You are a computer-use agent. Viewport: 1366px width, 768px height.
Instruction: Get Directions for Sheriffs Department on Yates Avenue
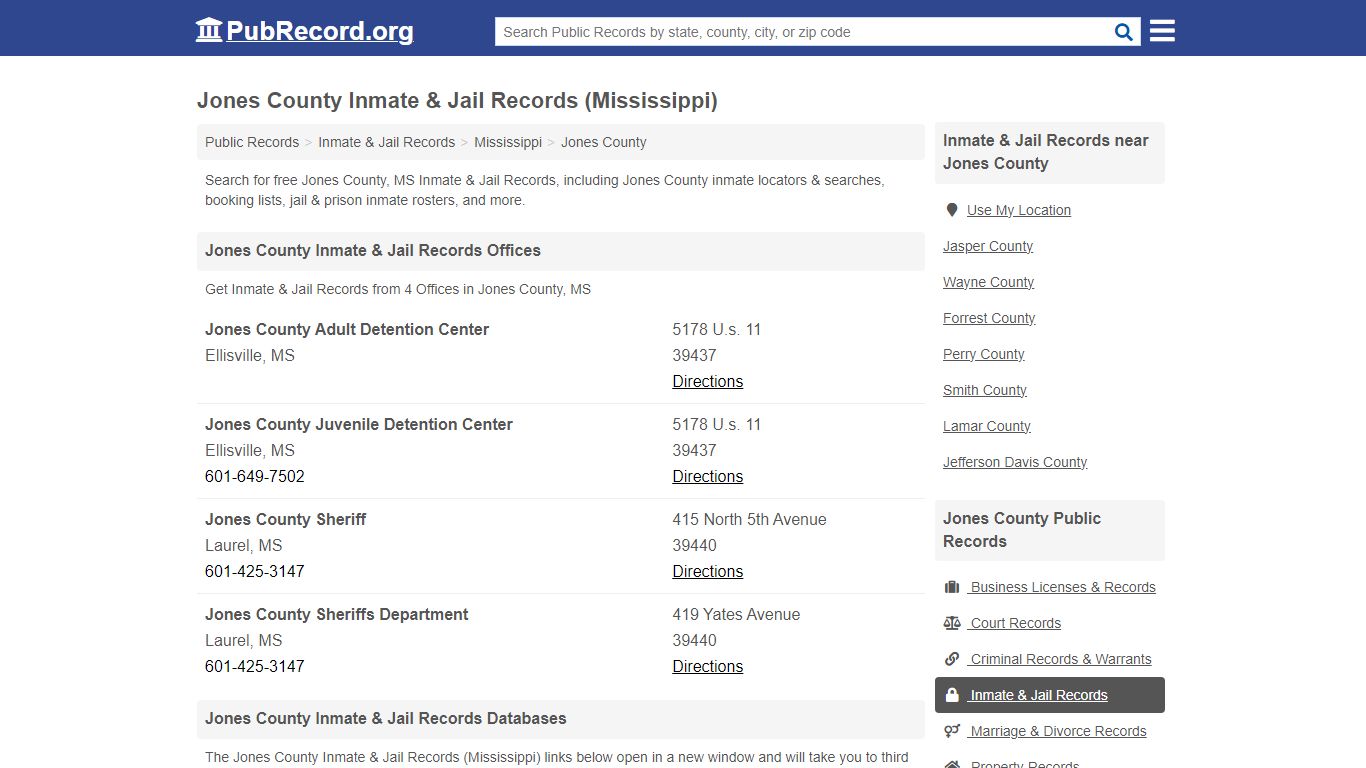click(x=707, y=666)
